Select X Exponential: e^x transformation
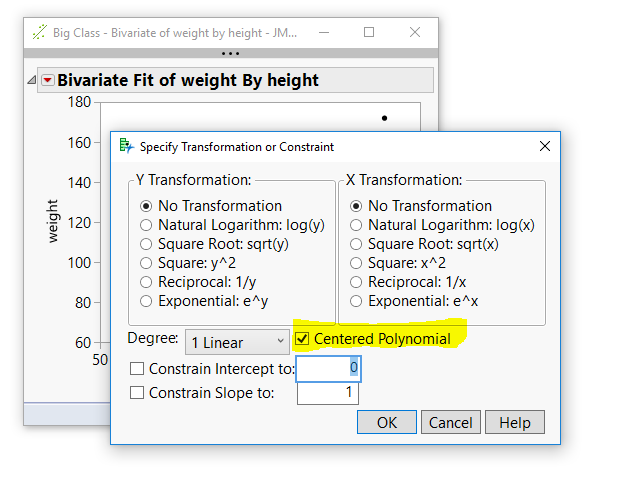 click(x=357, y=301)
